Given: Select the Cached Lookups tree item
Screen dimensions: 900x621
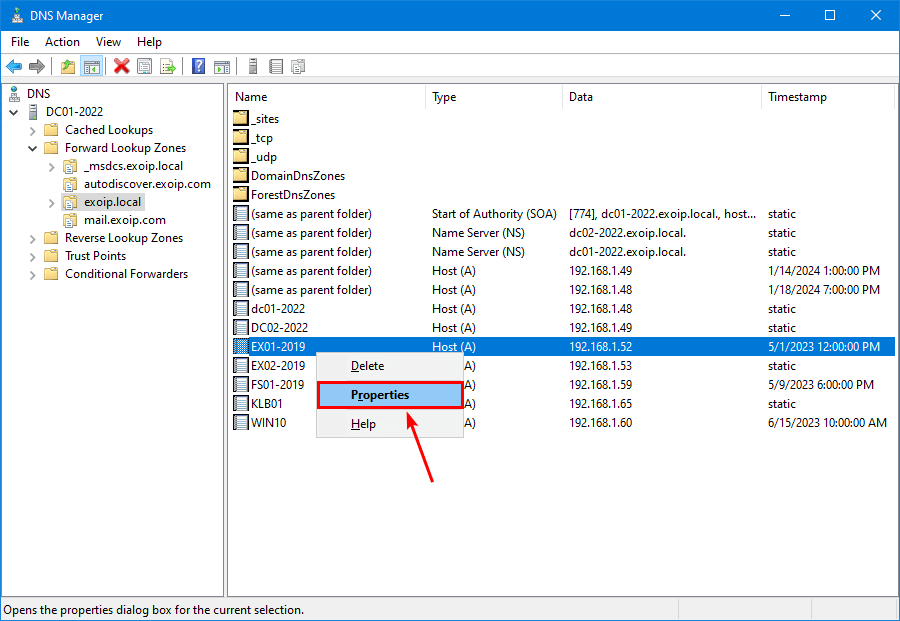Looking at the screenshot, I should click(109, 130).
